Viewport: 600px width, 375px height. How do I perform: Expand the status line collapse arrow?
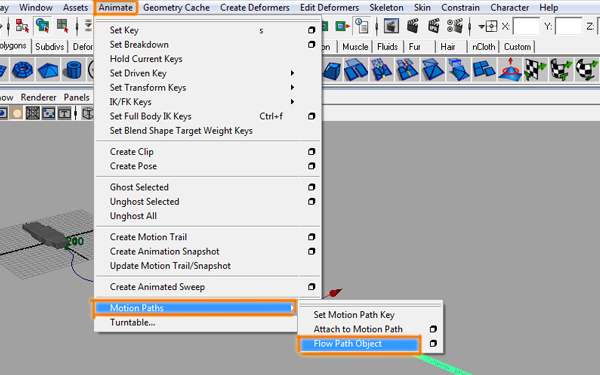coord(88,26)
